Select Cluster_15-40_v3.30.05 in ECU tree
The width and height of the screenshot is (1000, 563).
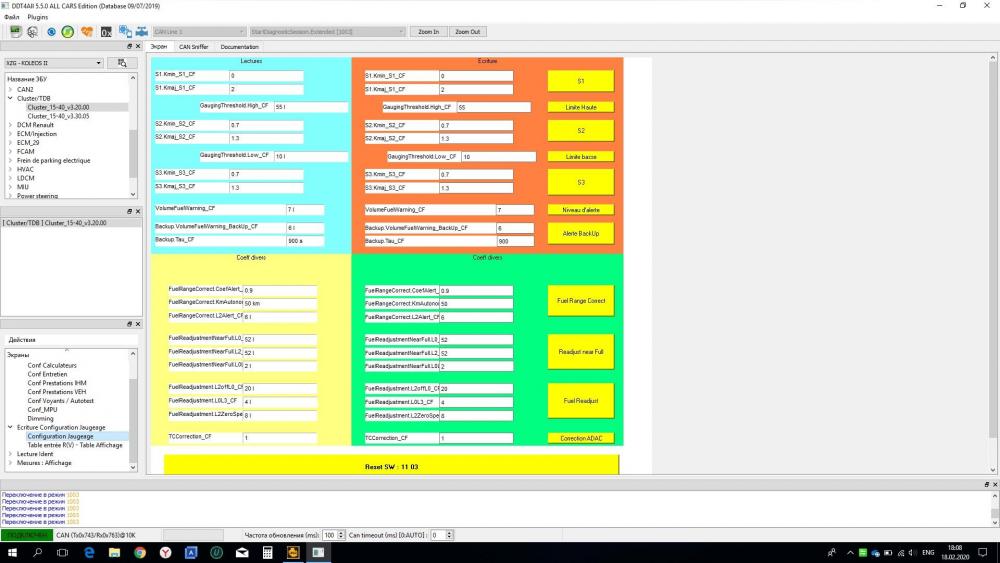58,116
